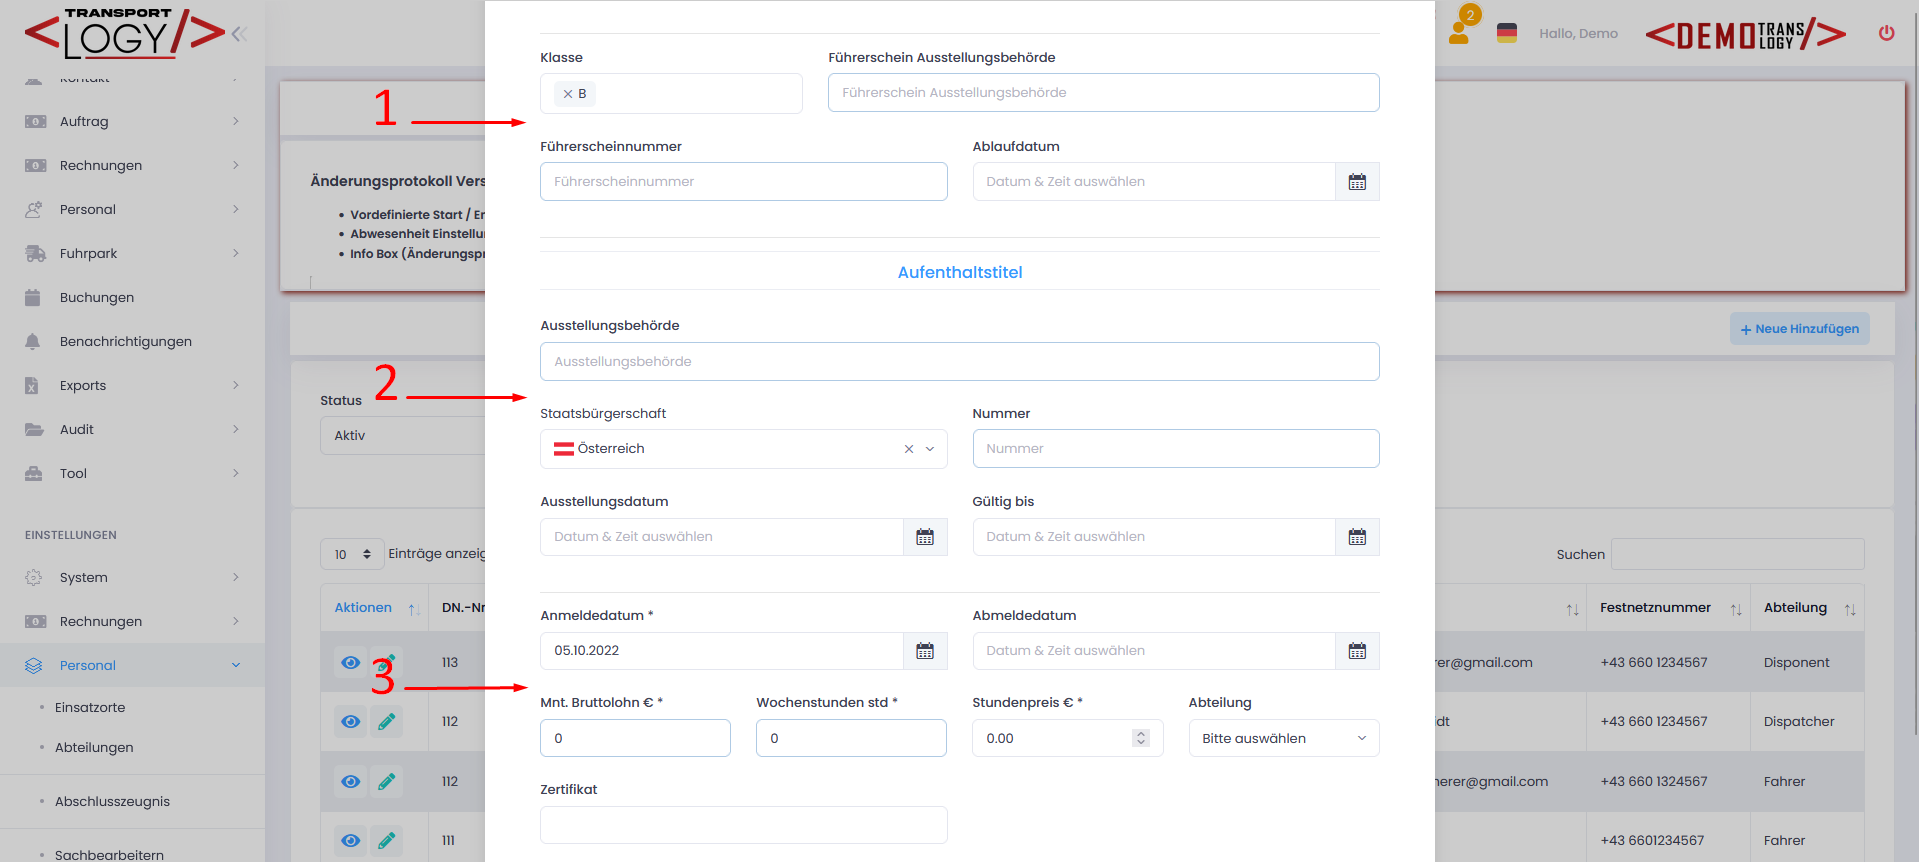Open the Ausstellungsdatum calendar picker

click(x=925, y=537)
